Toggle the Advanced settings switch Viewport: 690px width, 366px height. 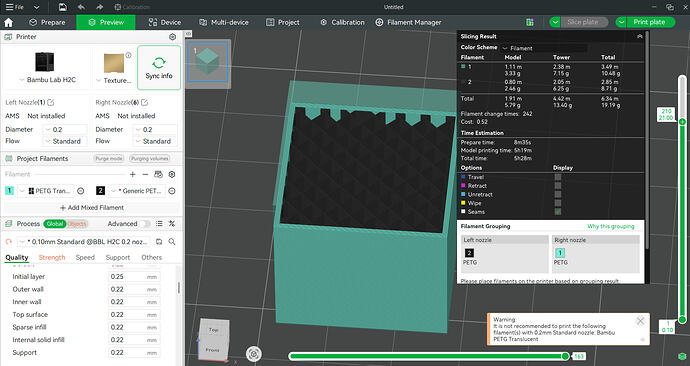(x=144, y=224)
